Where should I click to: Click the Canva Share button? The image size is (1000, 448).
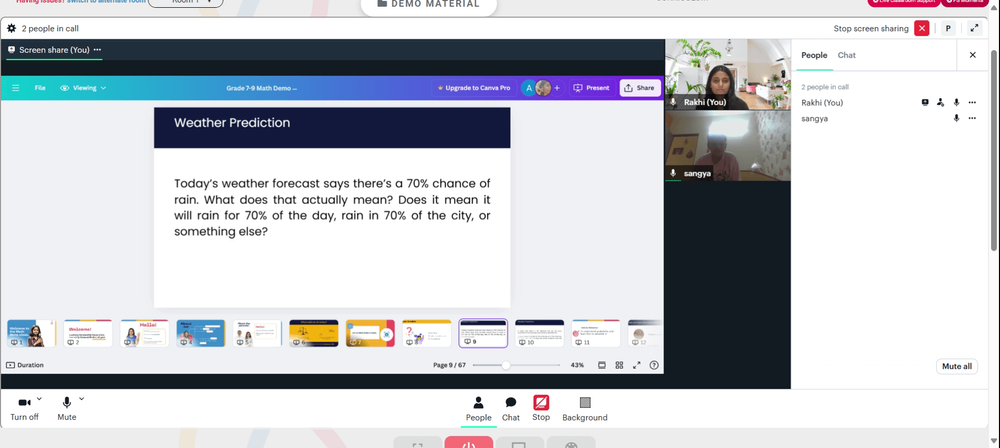[x=639, y=88]
